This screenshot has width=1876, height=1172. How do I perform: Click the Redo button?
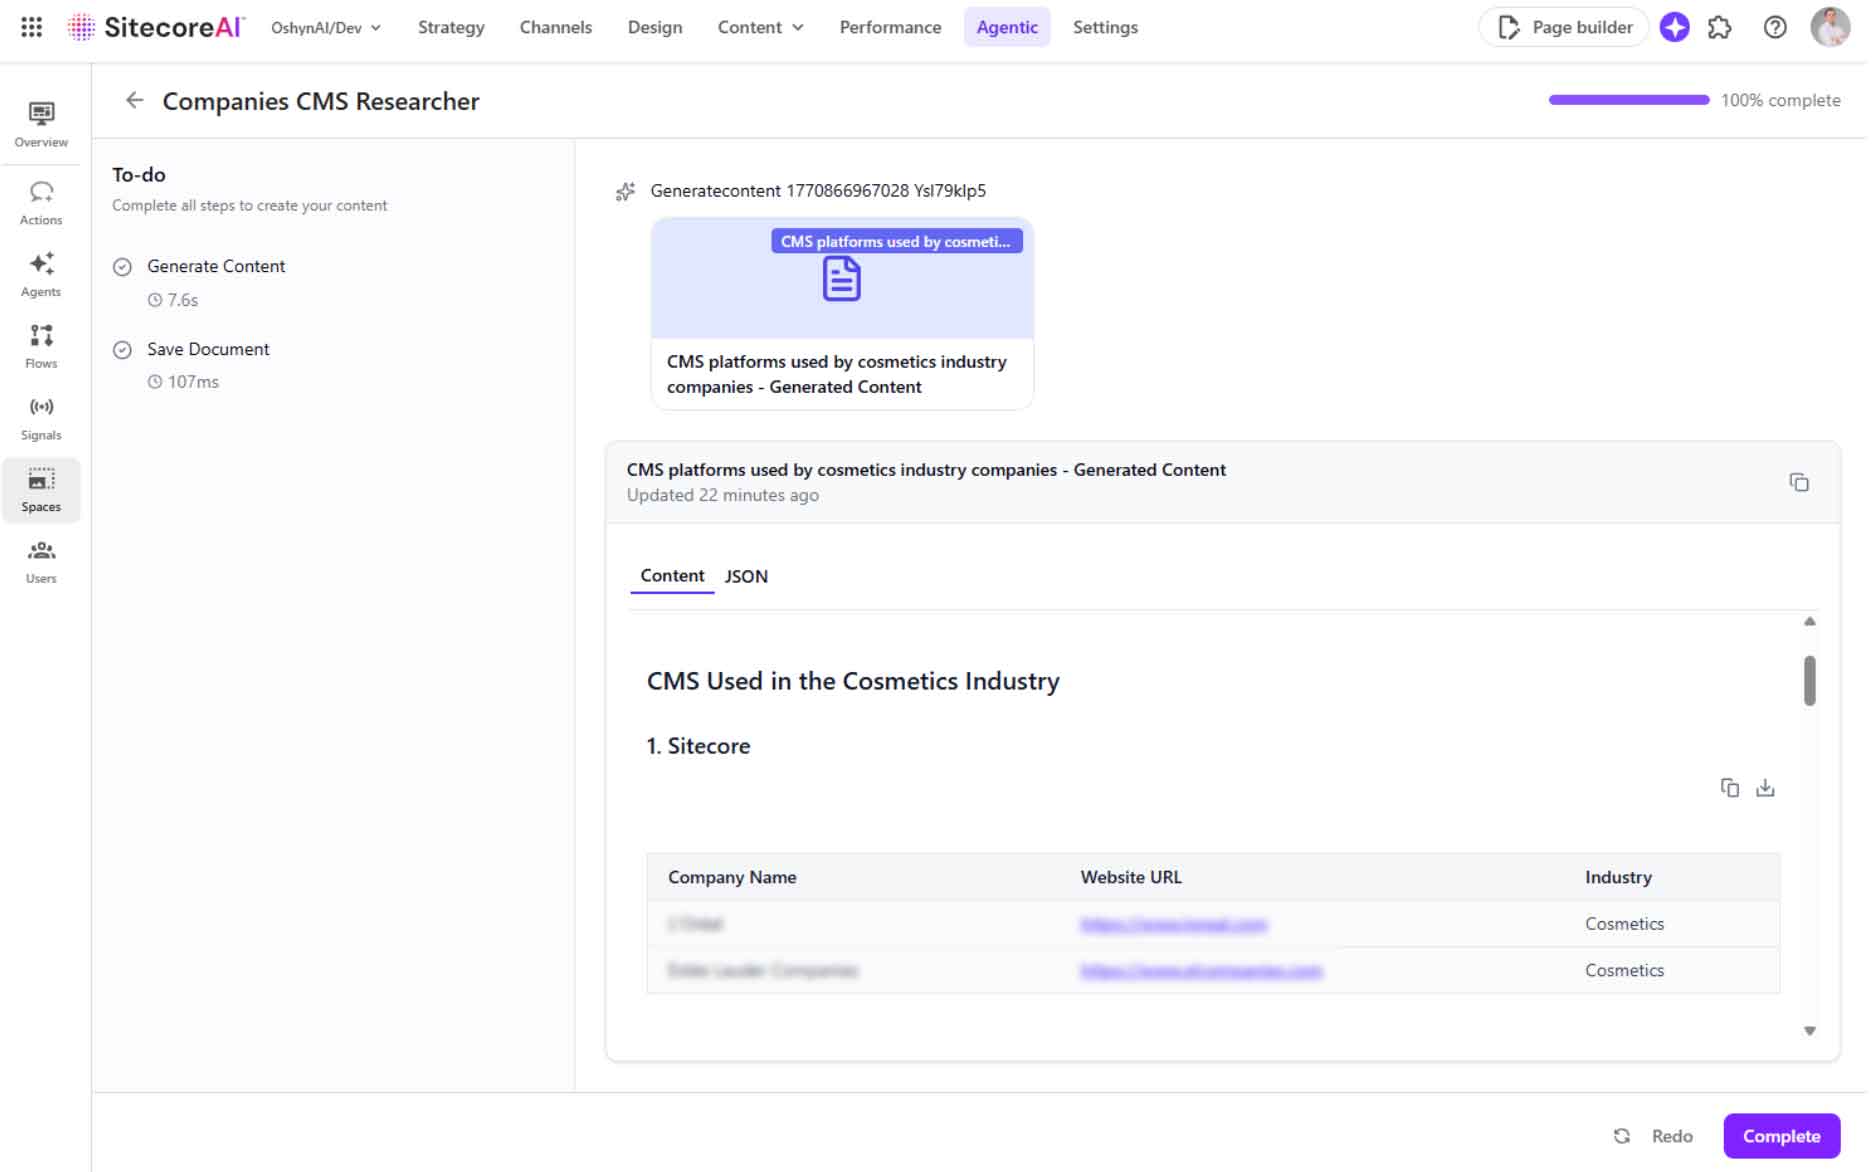[x=1654, y=1136]
